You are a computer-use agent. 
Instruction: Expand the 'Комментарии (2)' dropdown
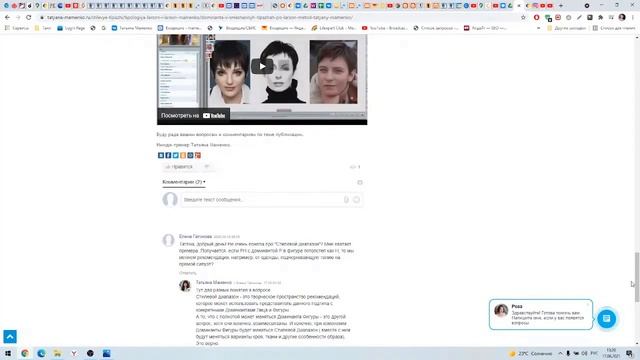tap(184, 182)
